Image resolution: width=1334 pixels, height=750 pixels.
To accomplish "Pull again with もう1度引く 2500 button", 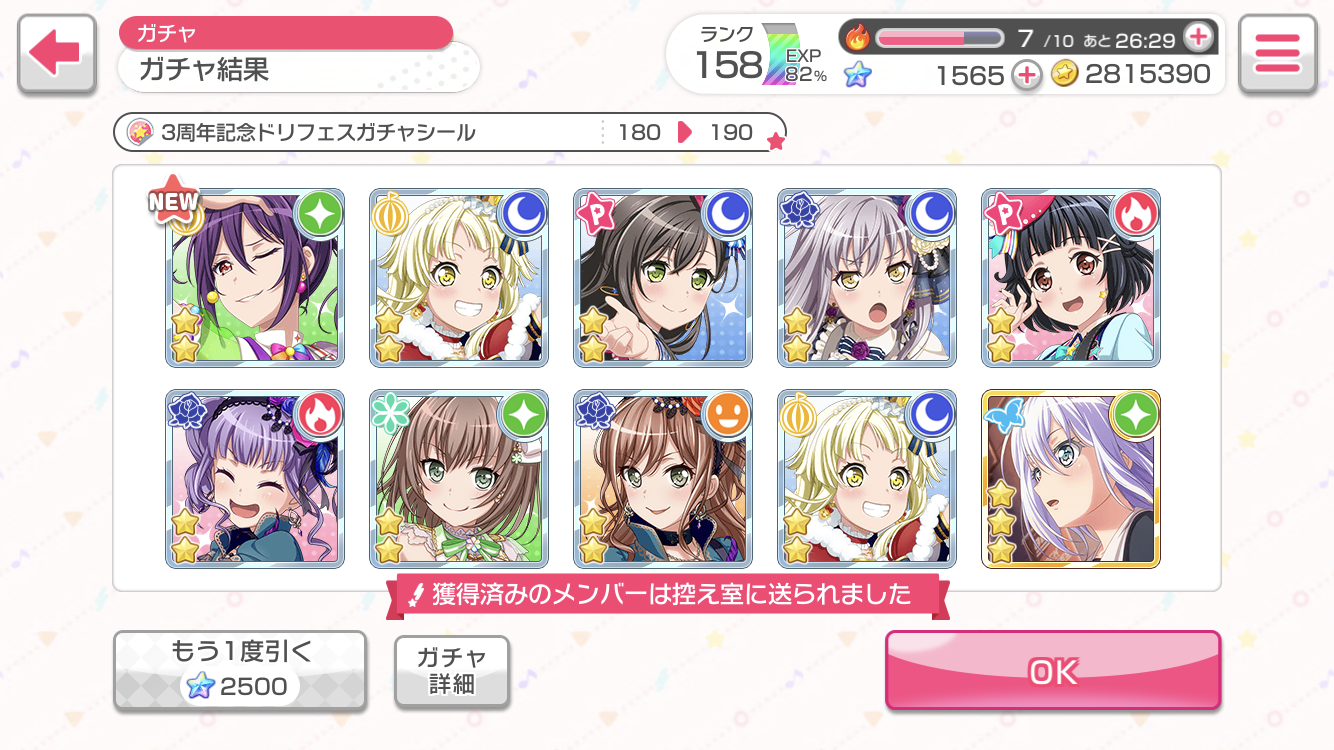I will pyautogui.click(x=239, y=671).
